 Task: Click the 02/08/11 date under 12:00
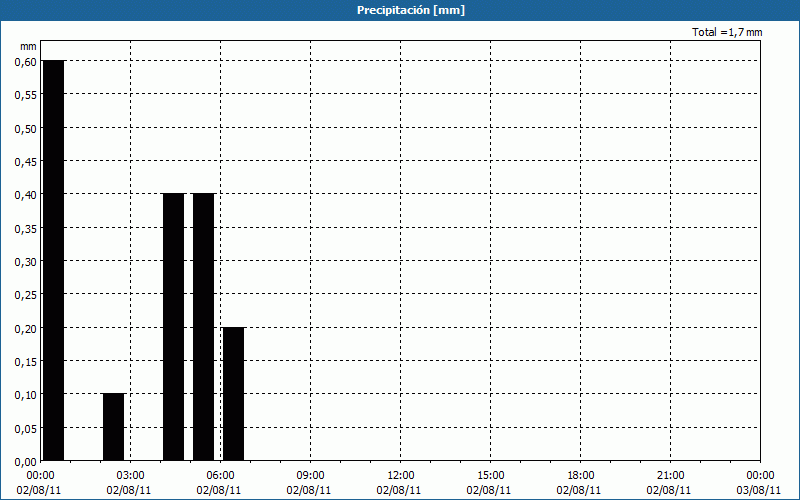click(x=398, y=490)
